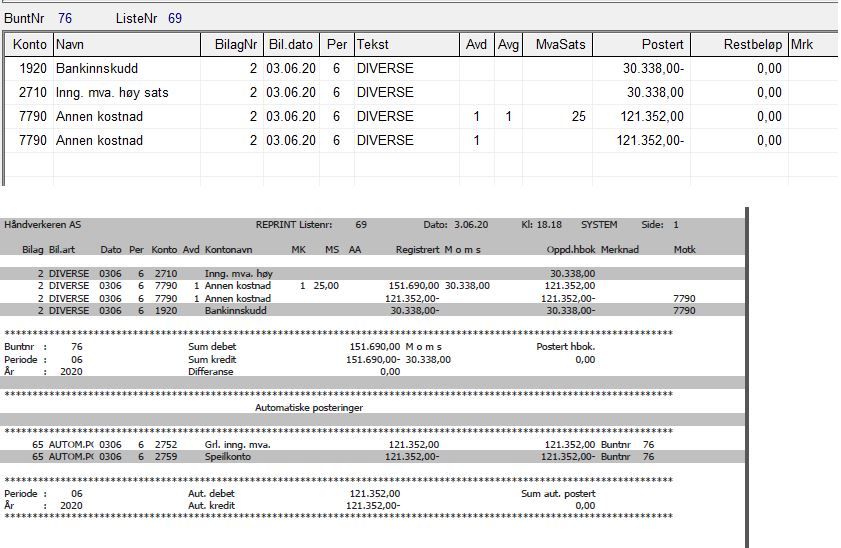The image size is (841, 548).
Task: Sort by the Konto column header
Action: click(29, 45)
